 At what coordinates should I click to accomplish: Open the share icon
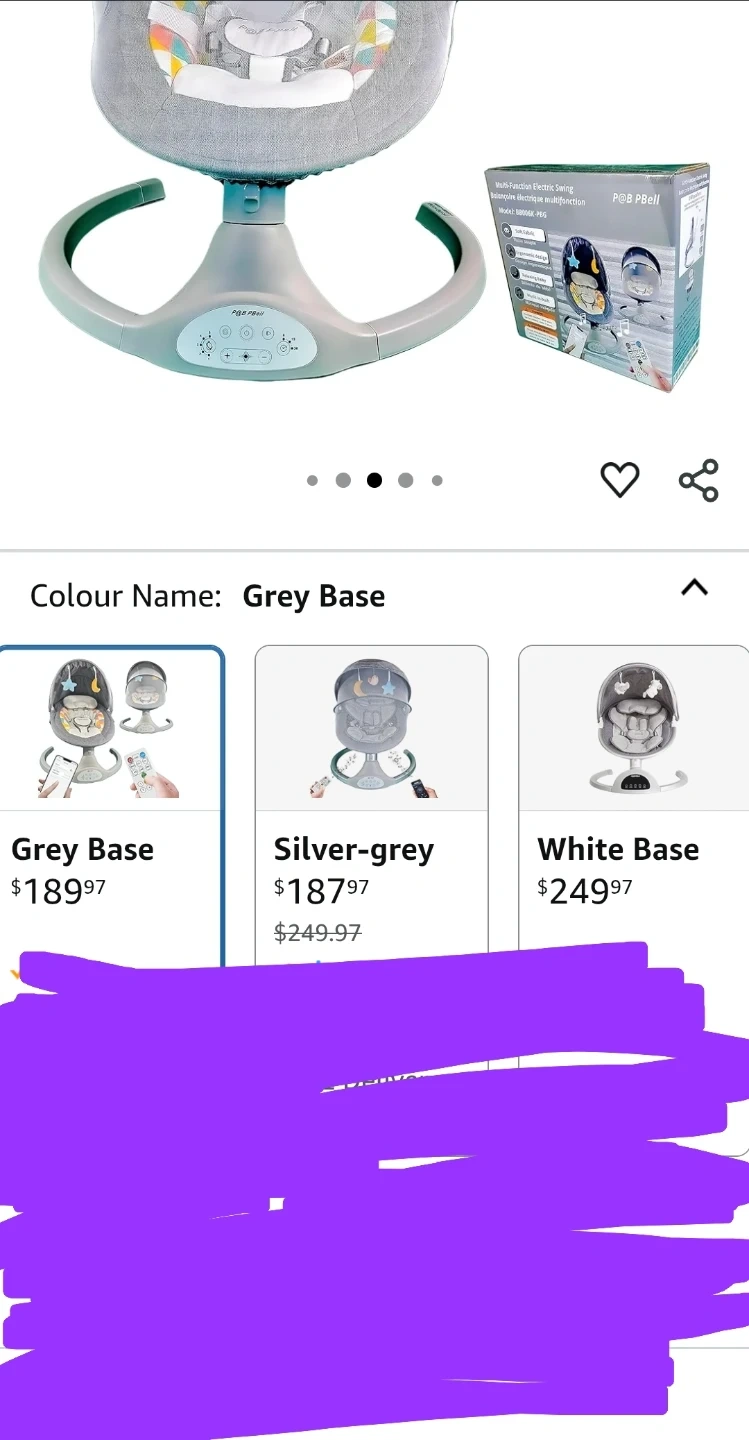click(x=698, y=480)
